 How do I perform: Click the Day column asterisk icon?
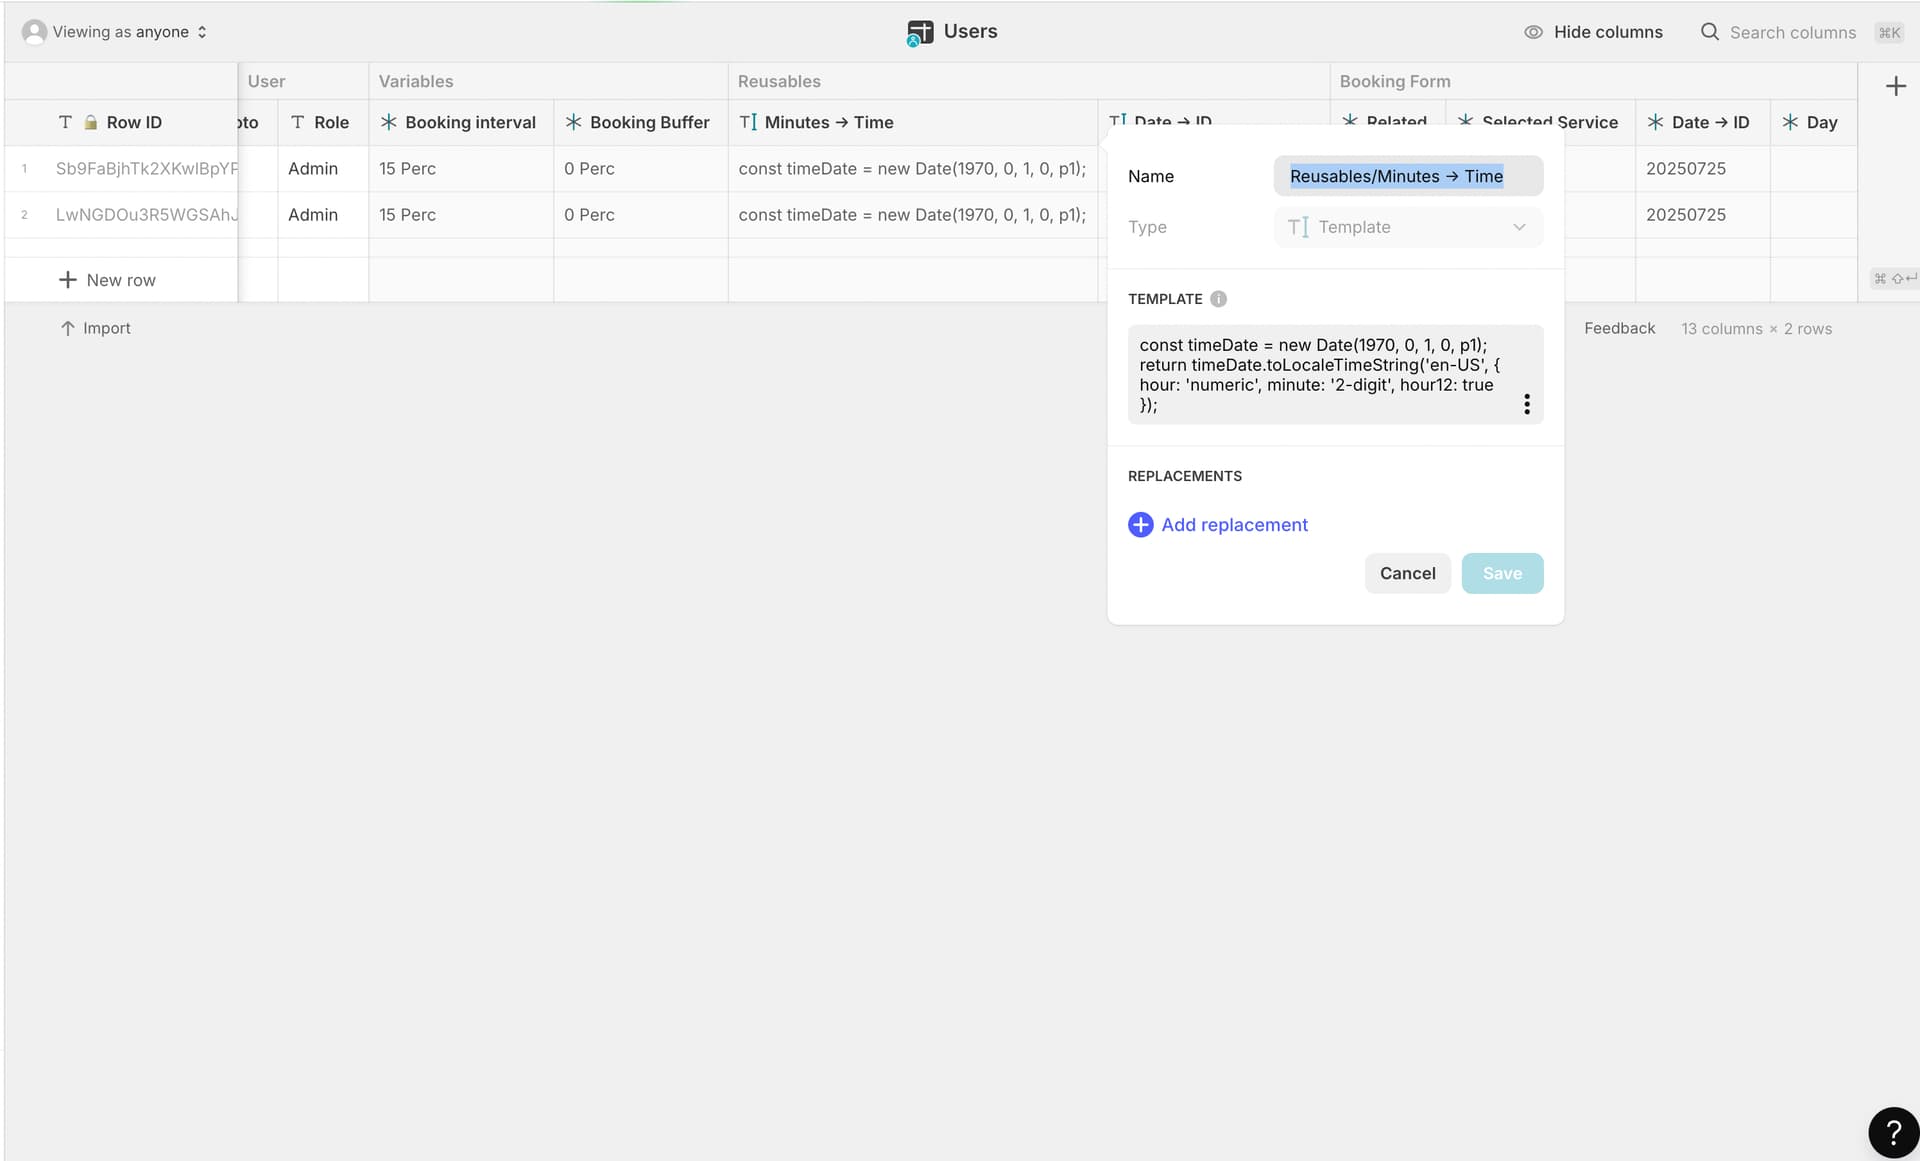click(1790, 122)
